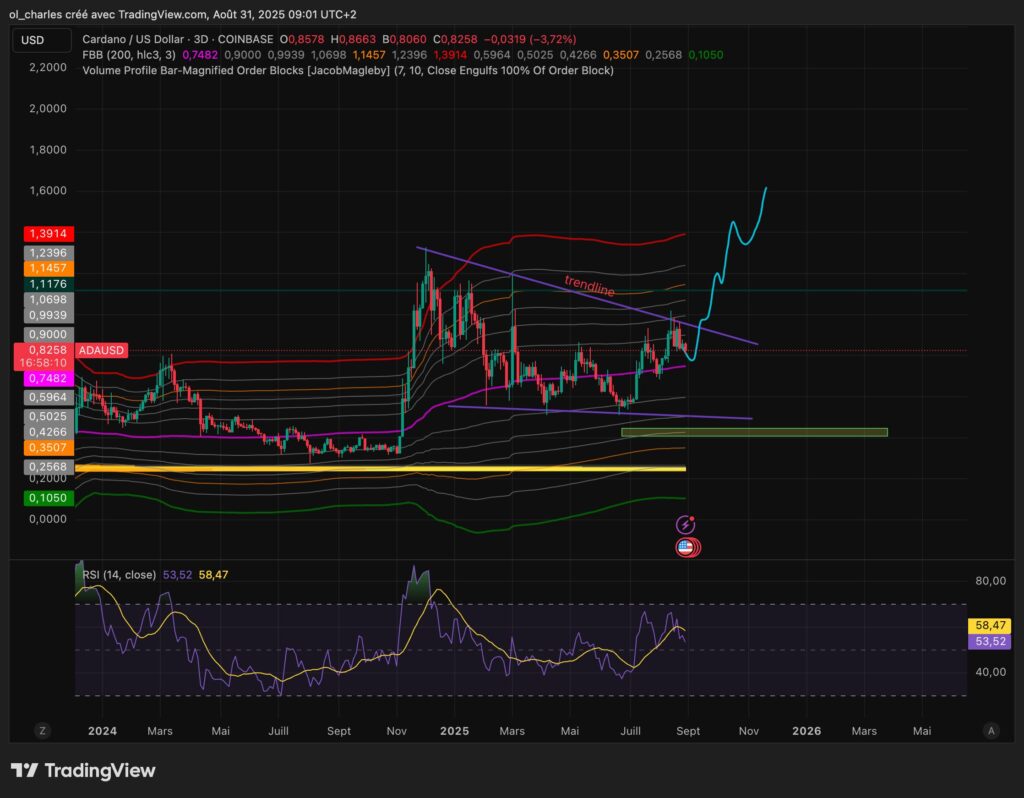Click the Z timezone icon at bottom-left
This screenshot has width=1024, height=798.
coord(42,731)
